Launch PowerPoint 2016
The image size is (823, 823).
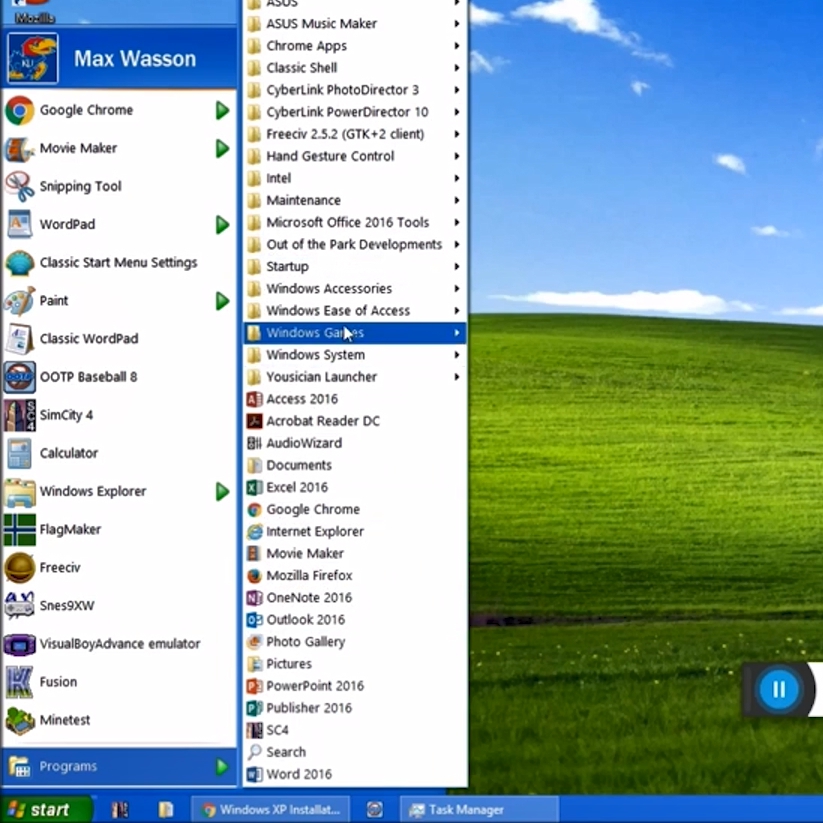[355, 685]
